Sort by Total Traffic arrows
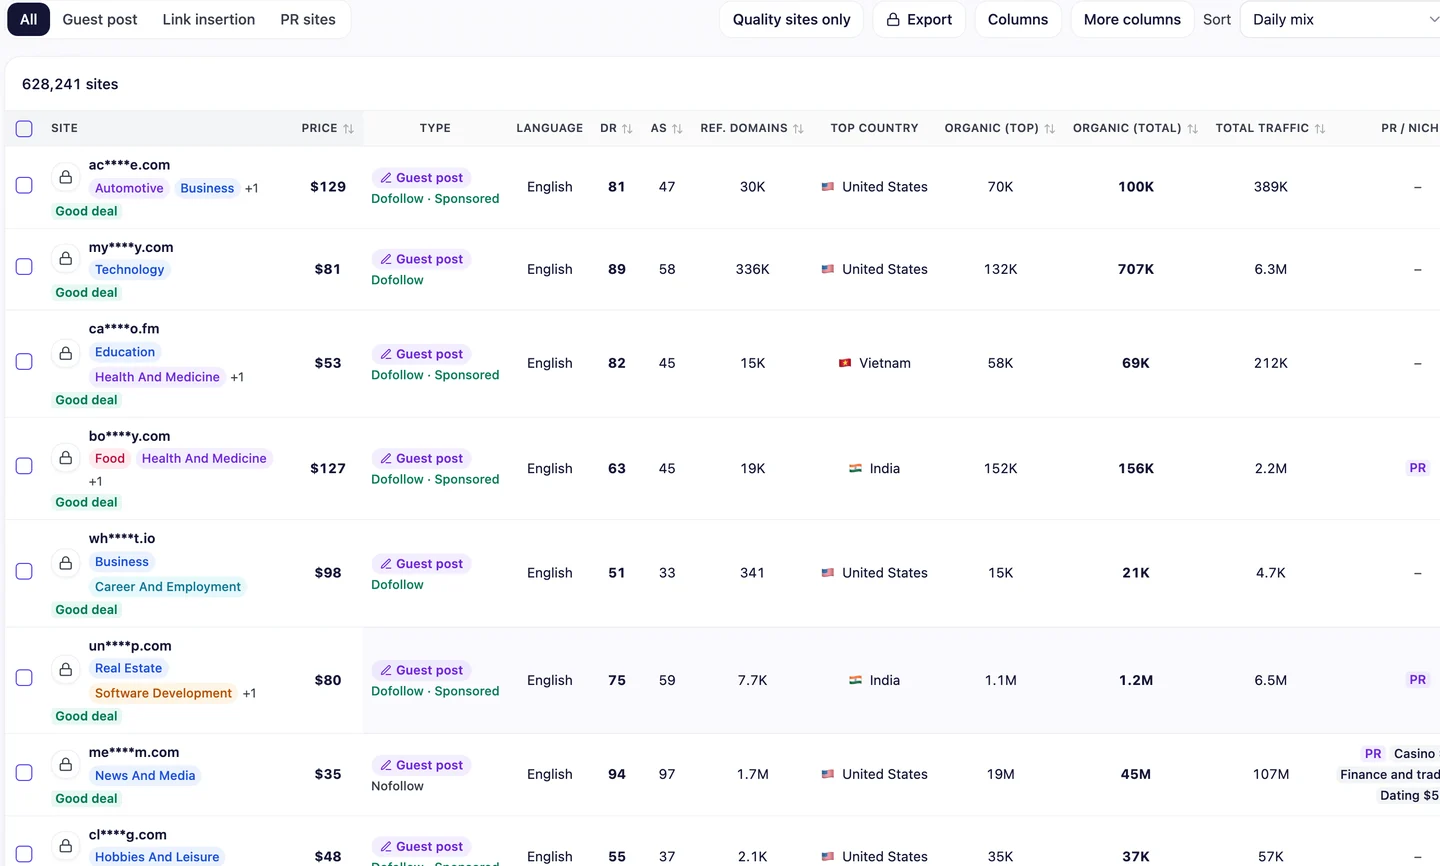Viewport: 1440px width, 866px height. tap(1320, 129)
